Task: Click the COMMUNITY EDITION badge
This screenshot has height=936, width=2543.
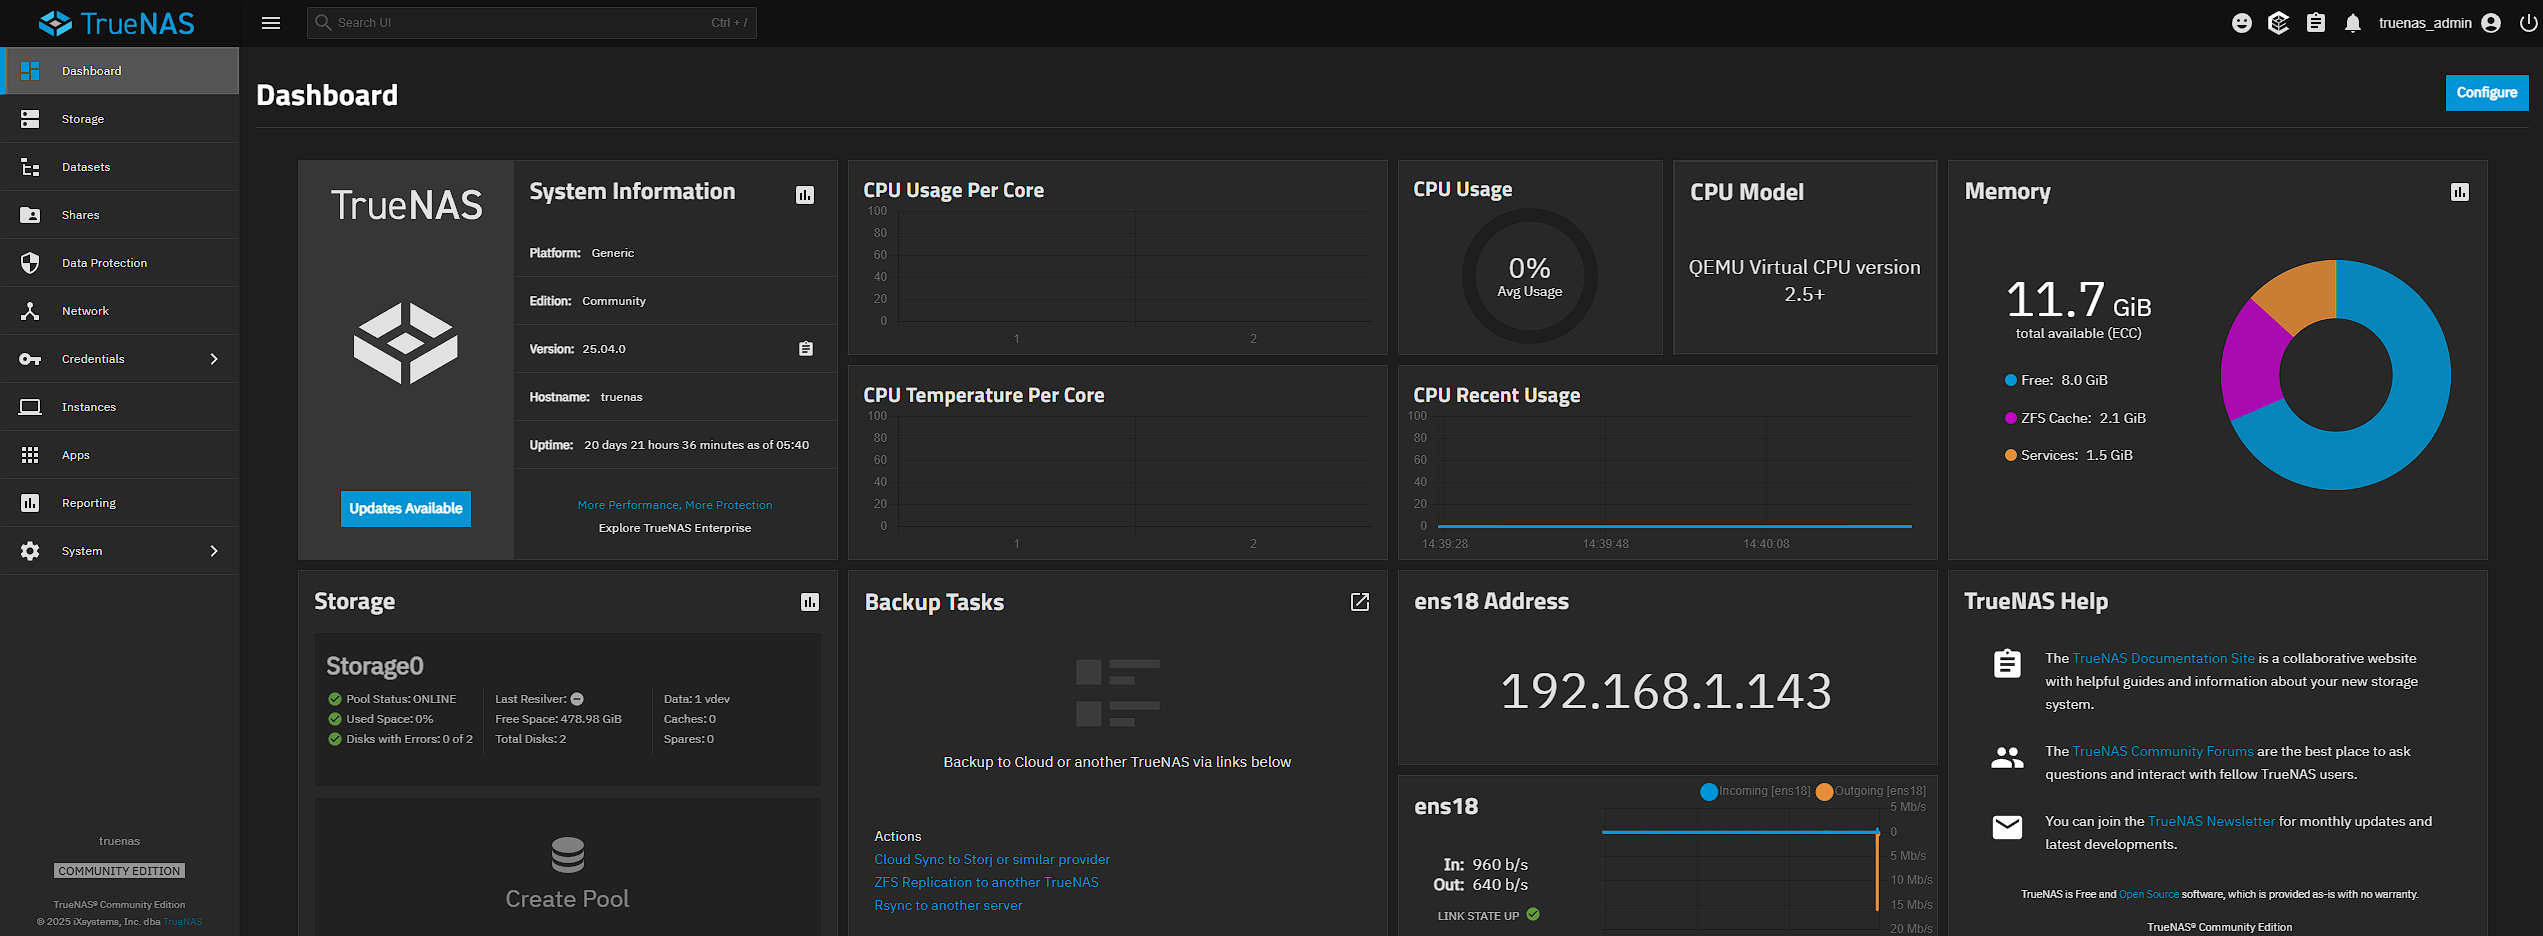Action: pos(119,871)
